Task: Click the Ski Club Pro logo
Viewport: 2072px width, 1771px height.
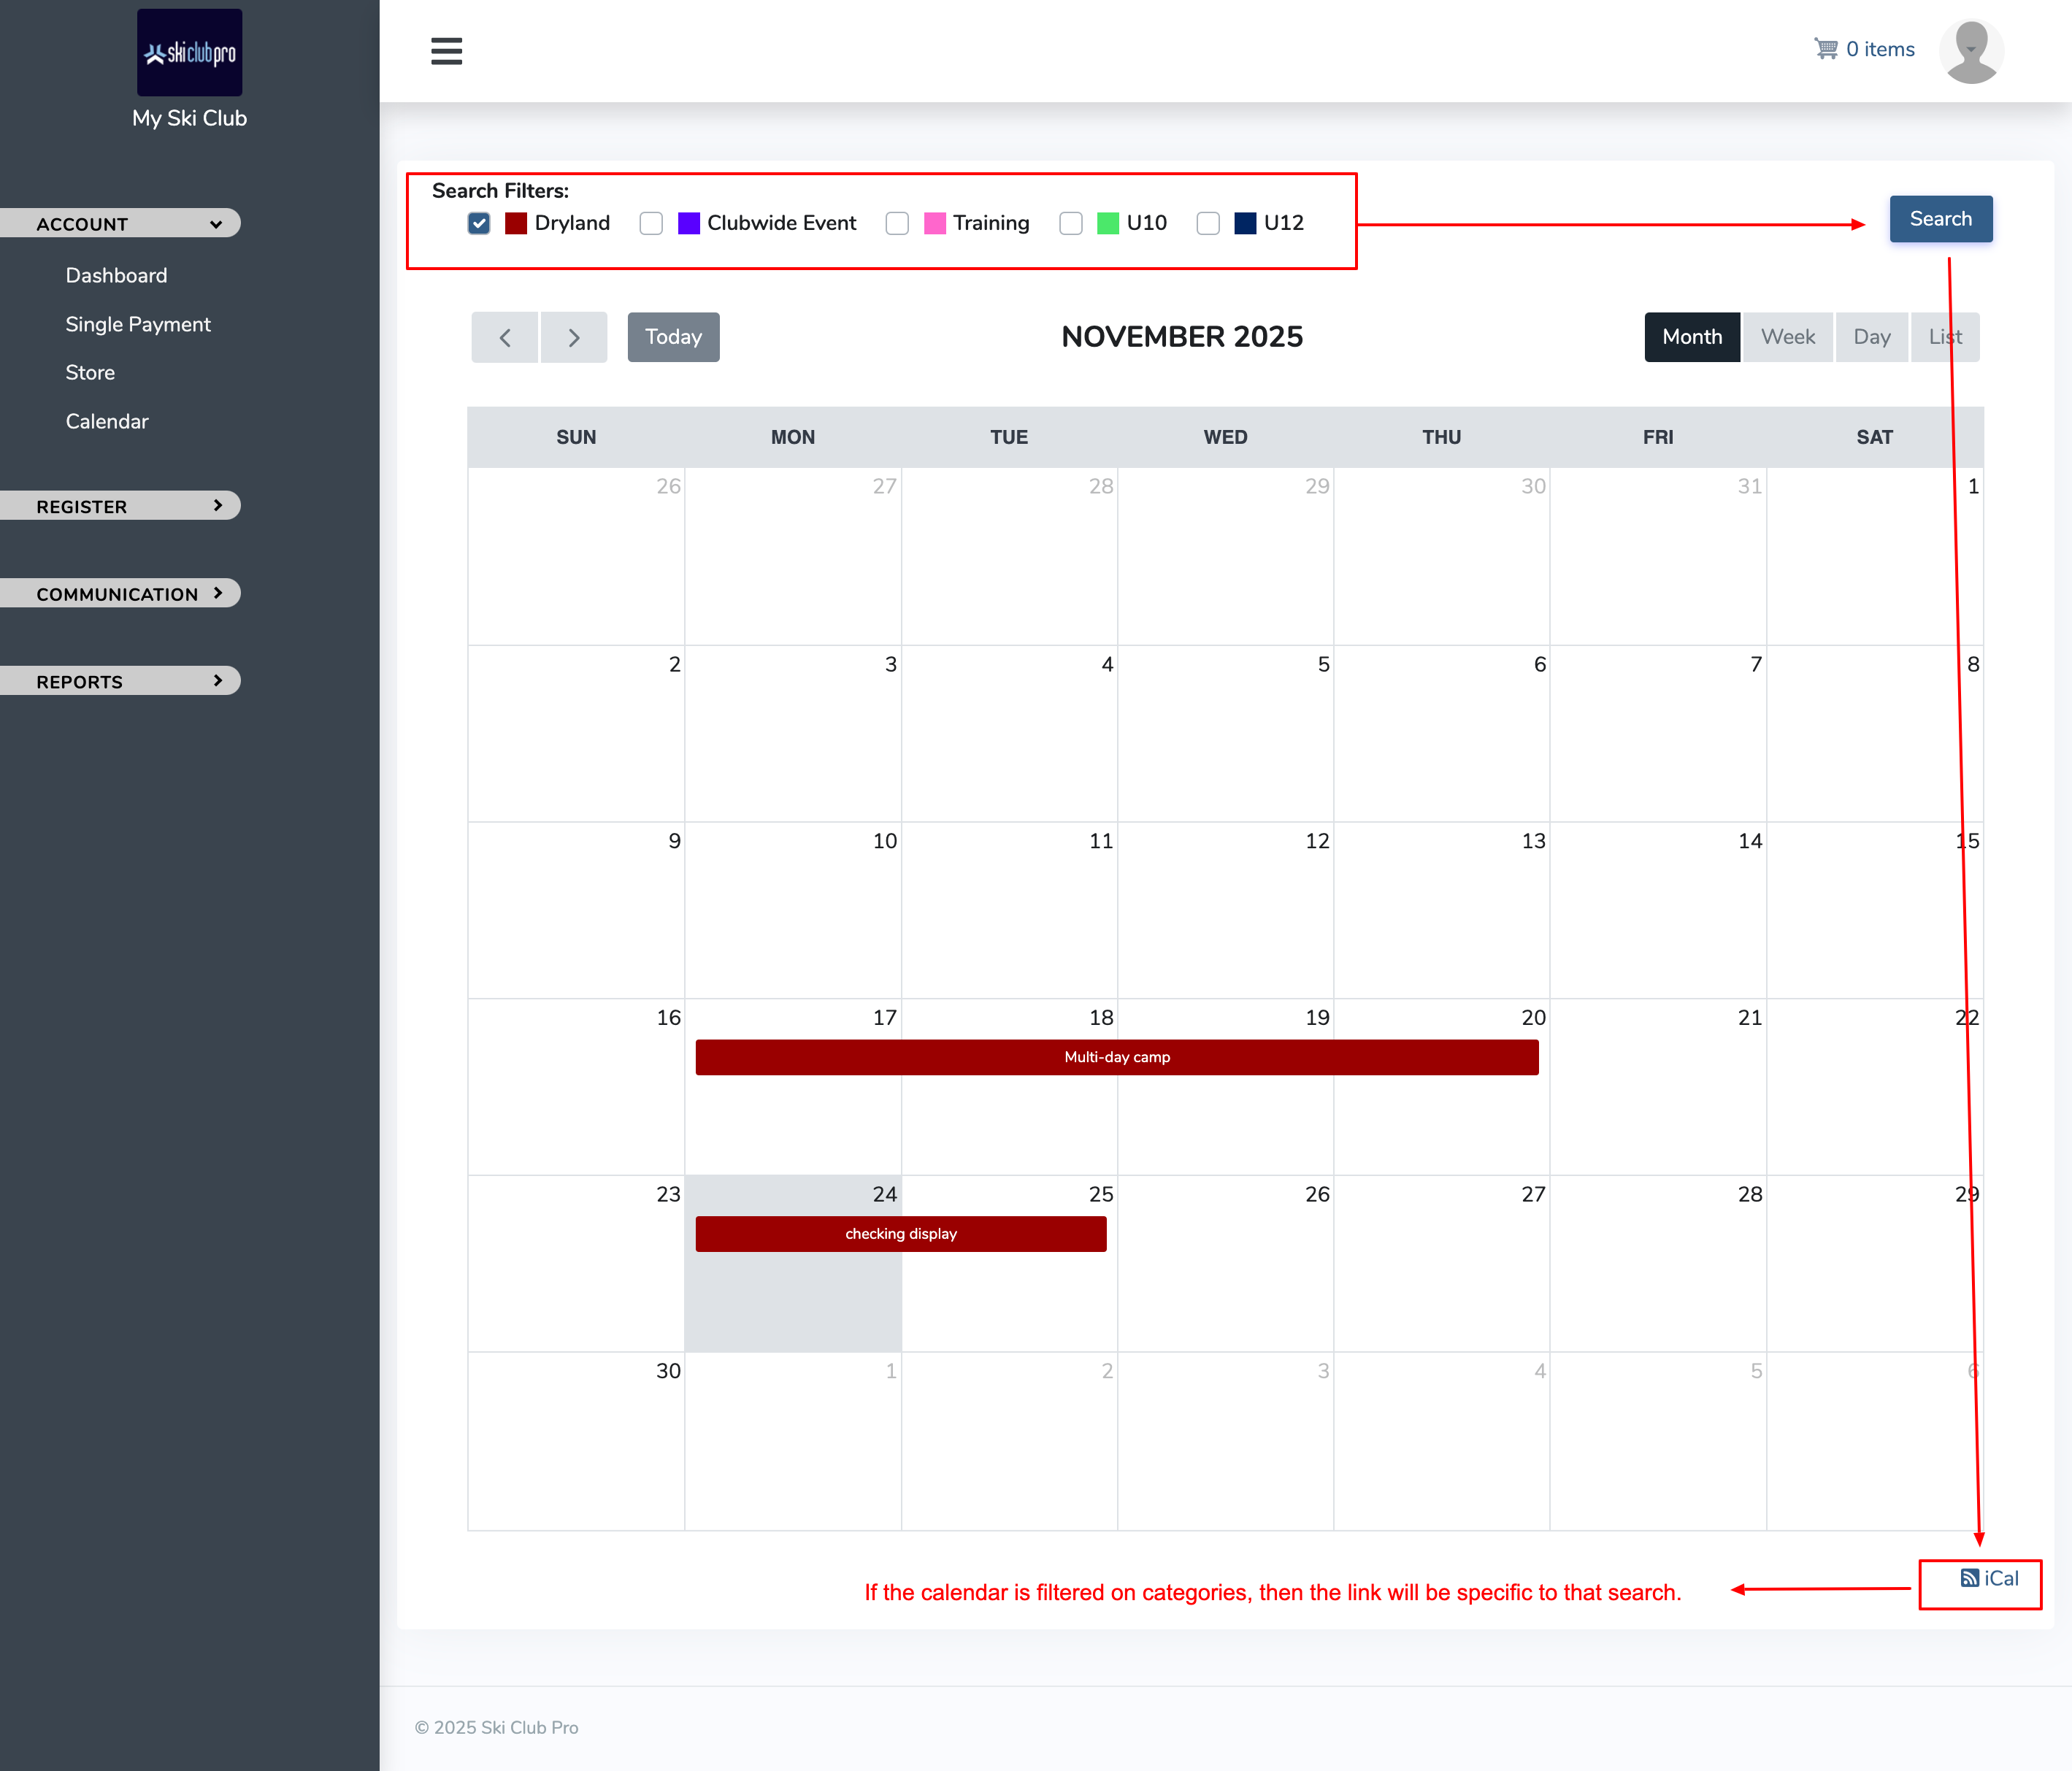Action: [x=189, y=53]
